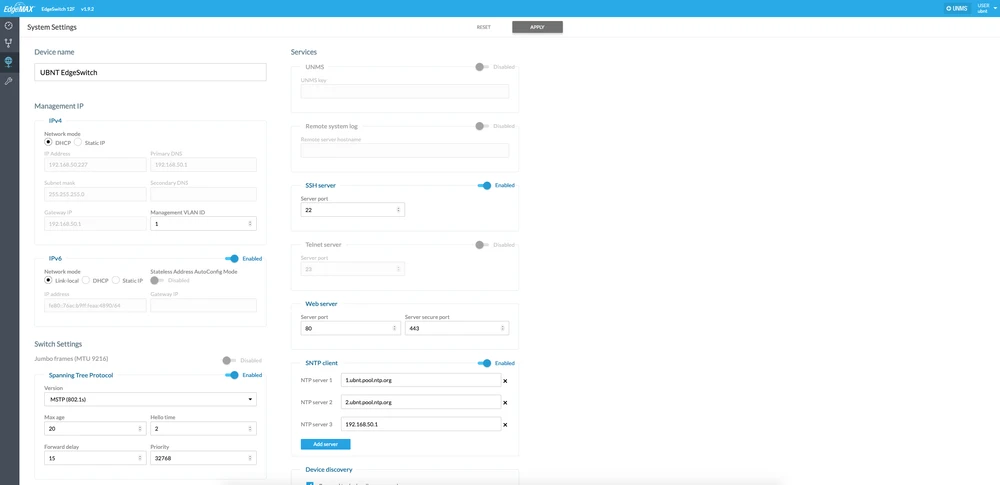Select Static IP radio button under IPv4
Image resolution: width=1000 pixels, height=485 pixels.
(x=79, y=143)
